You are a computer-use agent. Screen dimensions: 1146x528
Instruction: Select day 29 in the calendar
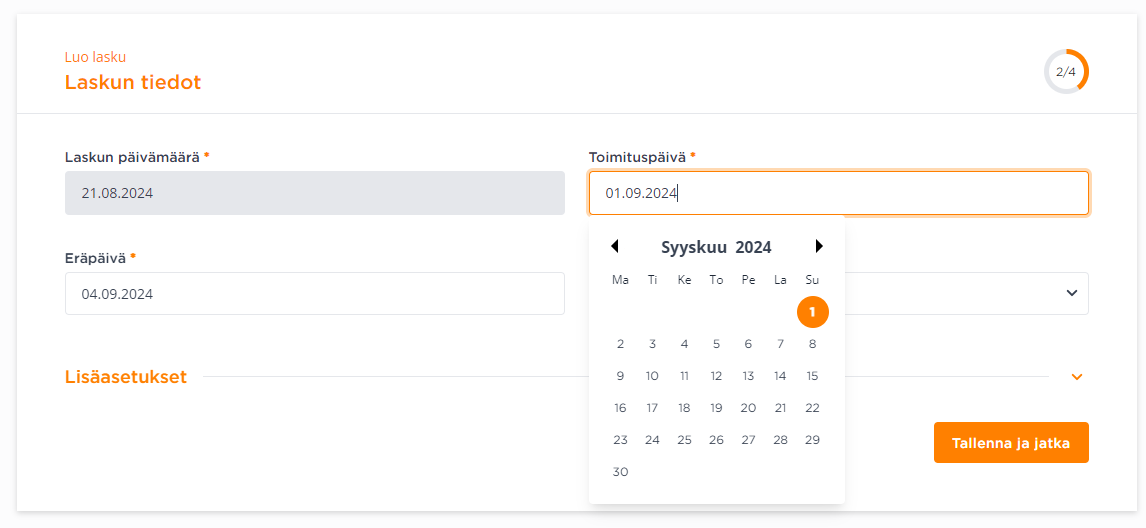point(812,440)
